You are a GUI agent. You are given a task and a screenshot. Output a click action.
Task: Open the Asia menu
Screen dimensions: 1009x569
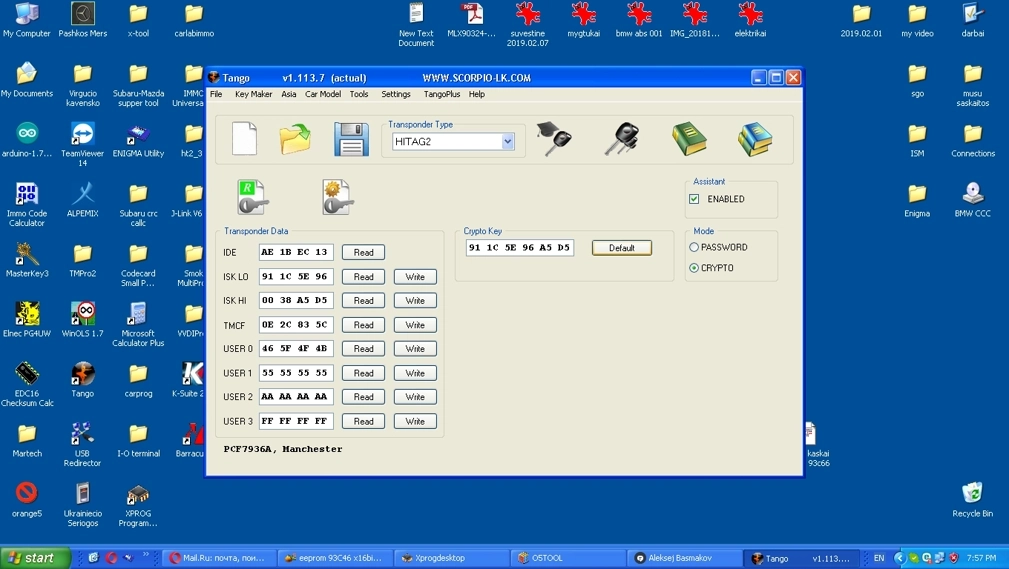coord(289,94)
